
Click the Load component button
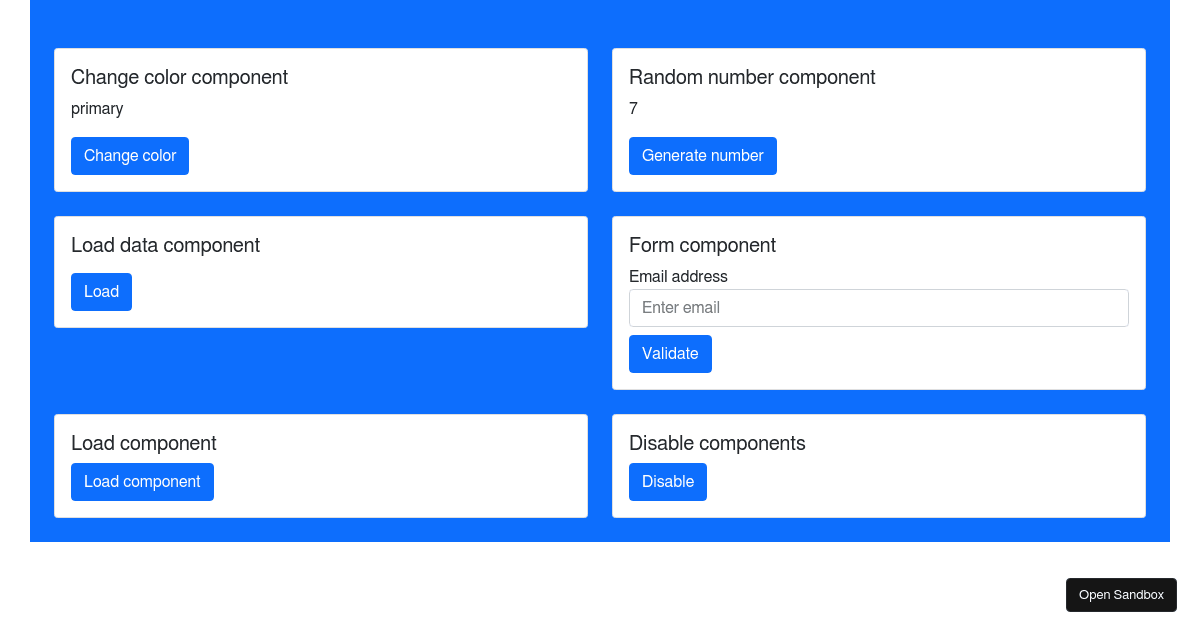coord(142,482)
